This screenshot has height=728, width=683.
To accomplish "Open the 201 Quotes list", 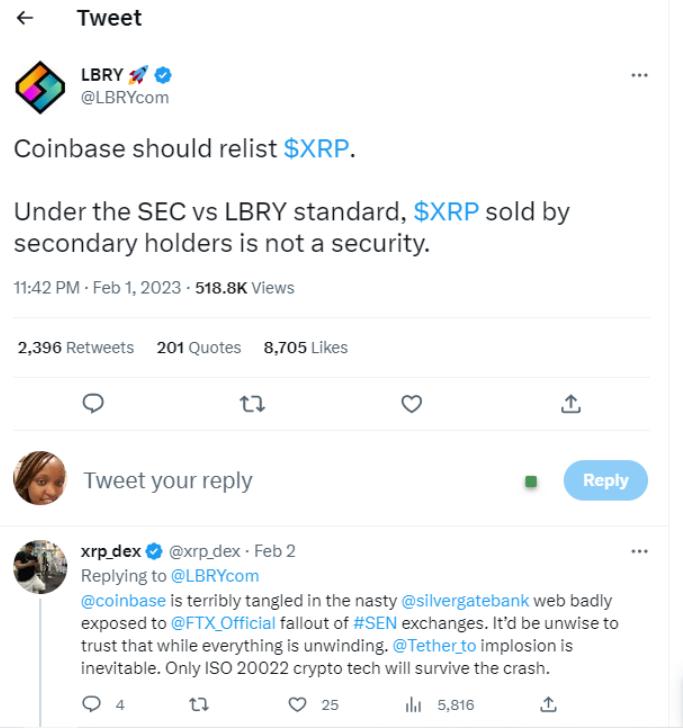I will 199,348.
